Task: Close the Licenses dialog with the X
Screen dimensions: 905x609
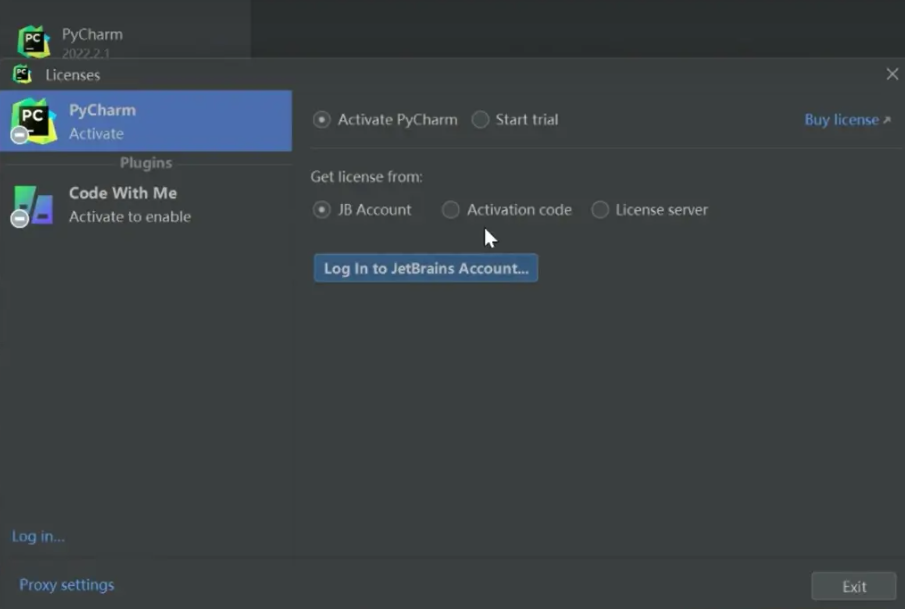Action: [x=892, y=74]
